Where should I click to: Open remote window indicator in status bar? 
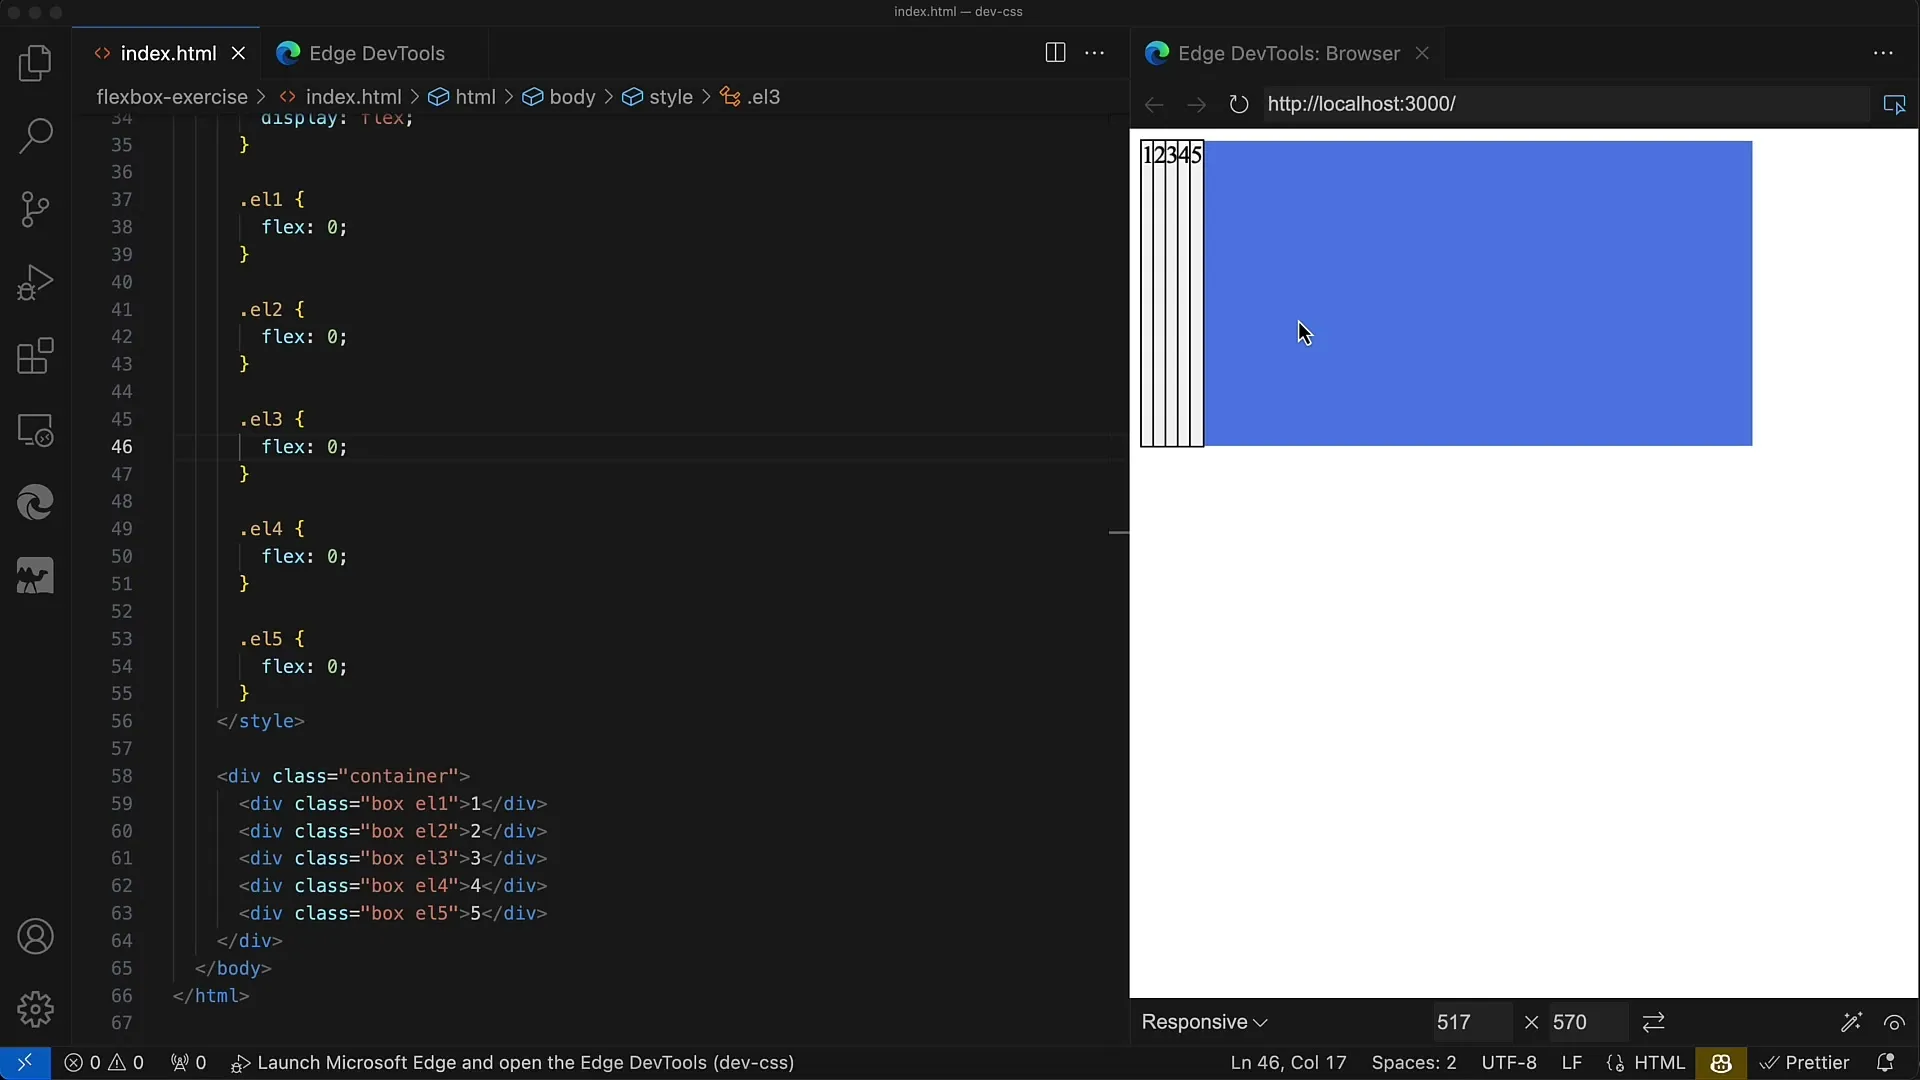click(25, 1063)
